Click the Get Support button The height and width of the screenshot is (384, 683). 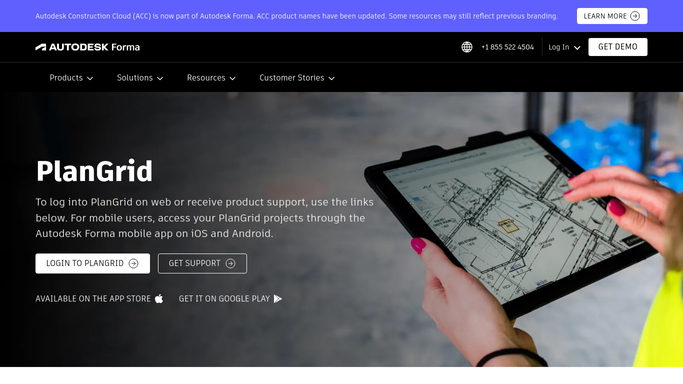pos(203,263)
